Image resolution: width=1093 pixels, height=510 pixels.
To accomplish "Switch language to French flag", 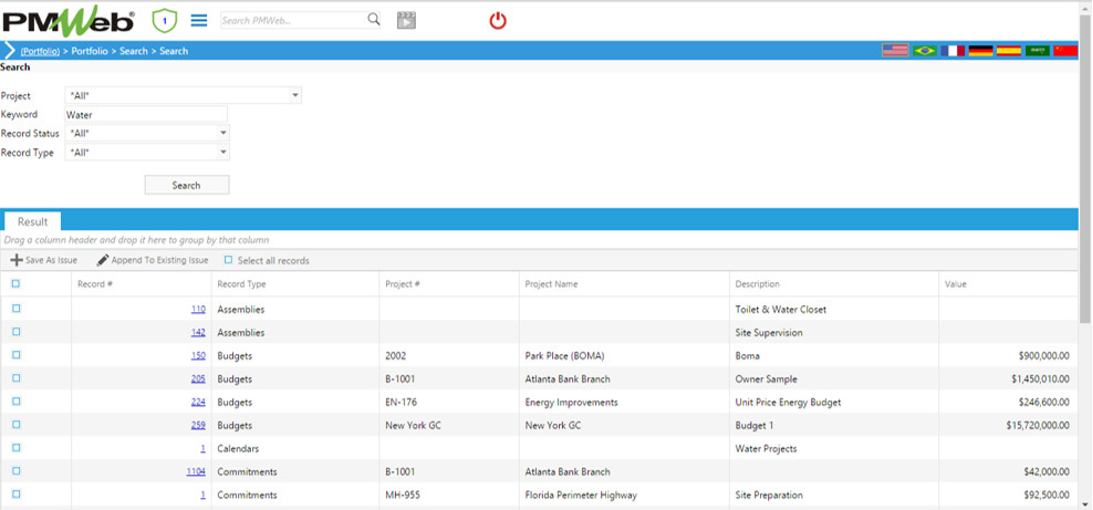I will 953,50.
